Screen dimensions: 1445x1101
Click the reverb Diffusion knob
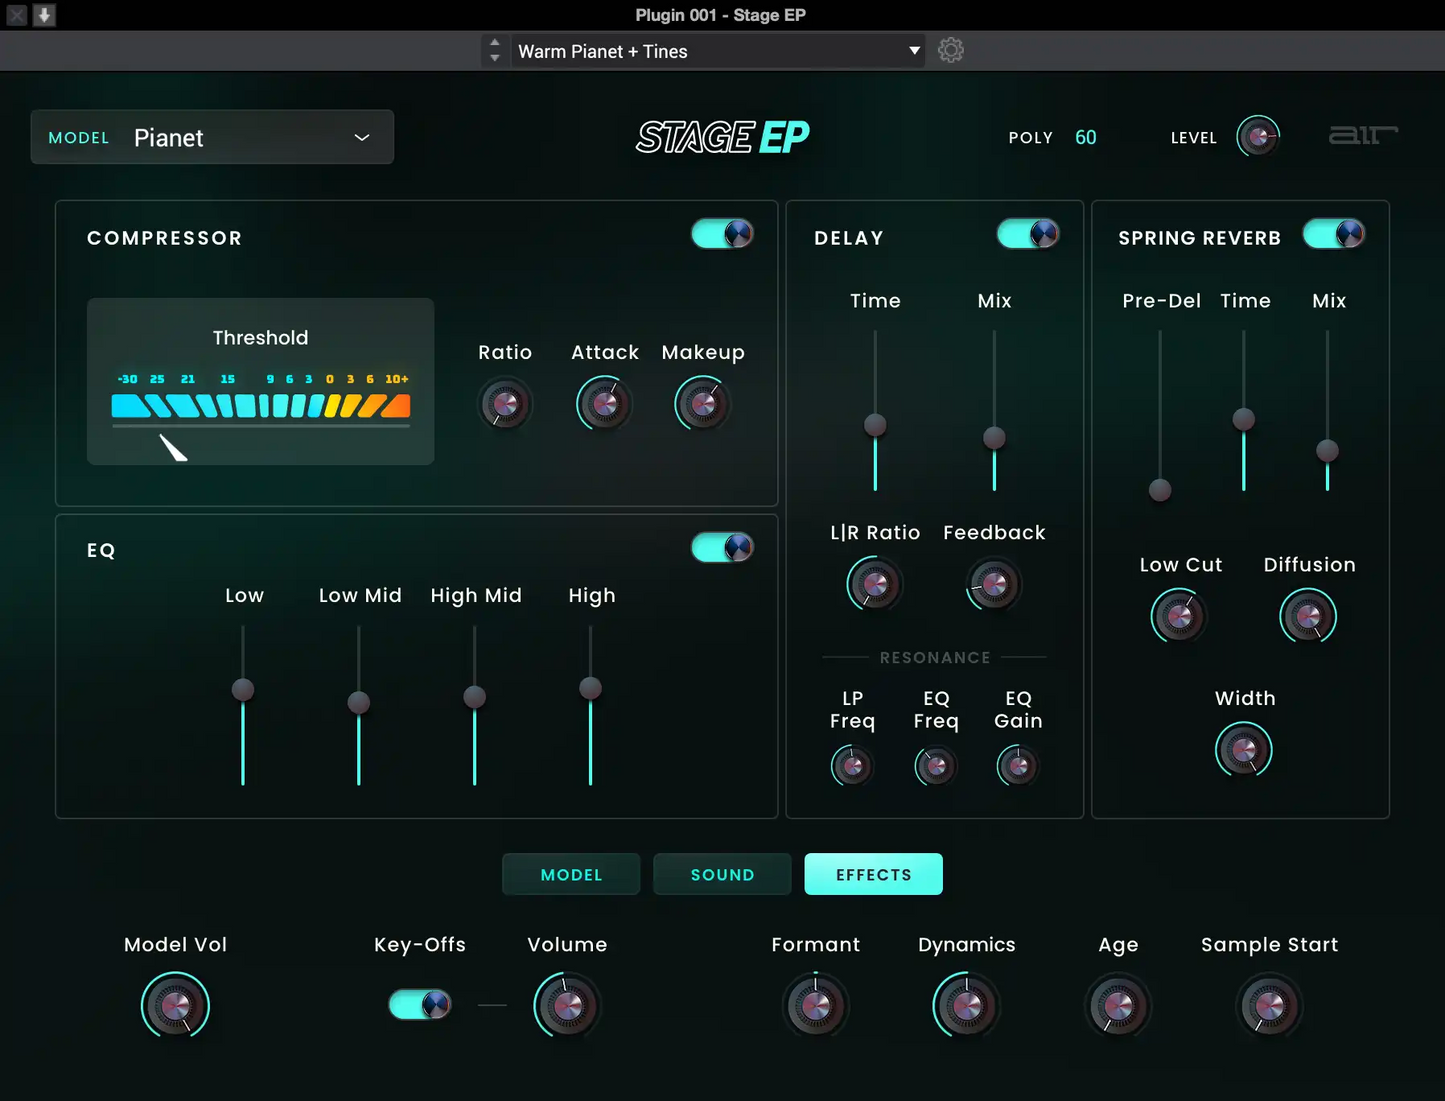1308,616
